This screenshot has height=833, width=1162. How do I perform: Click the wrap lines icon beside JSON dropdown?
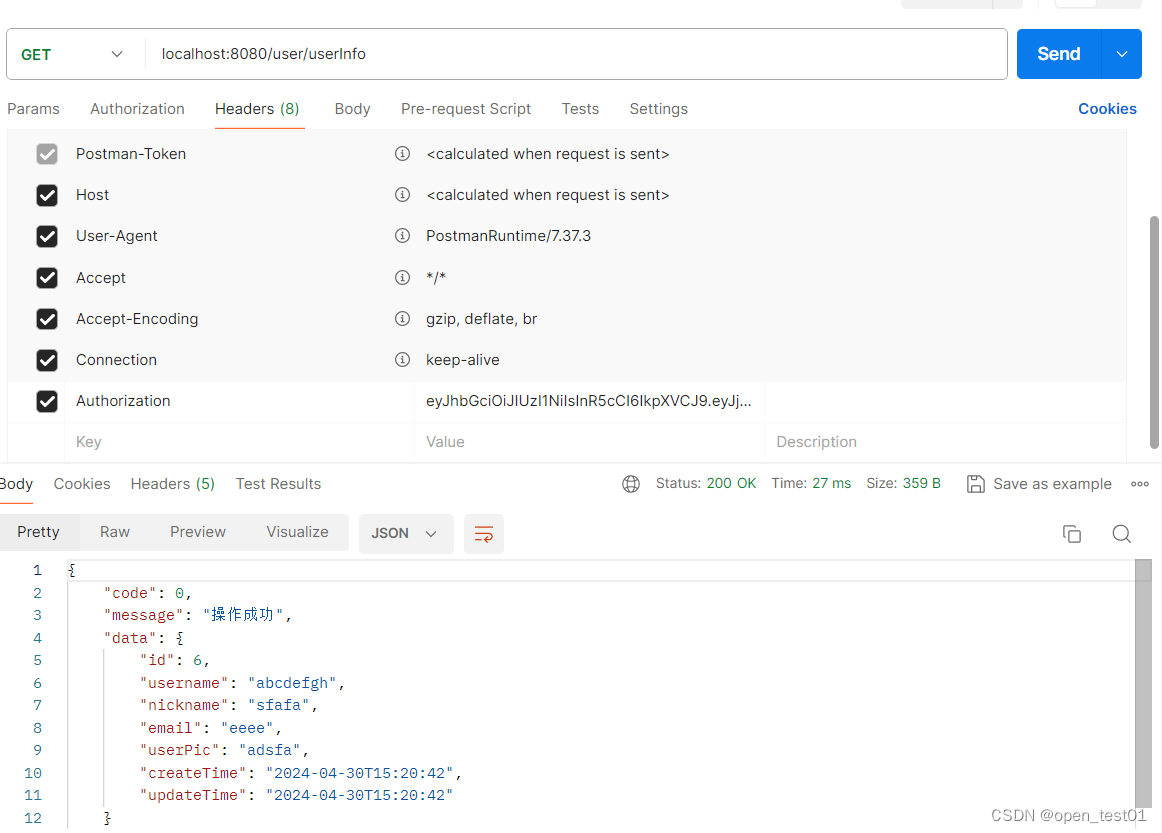coord(484,534)
